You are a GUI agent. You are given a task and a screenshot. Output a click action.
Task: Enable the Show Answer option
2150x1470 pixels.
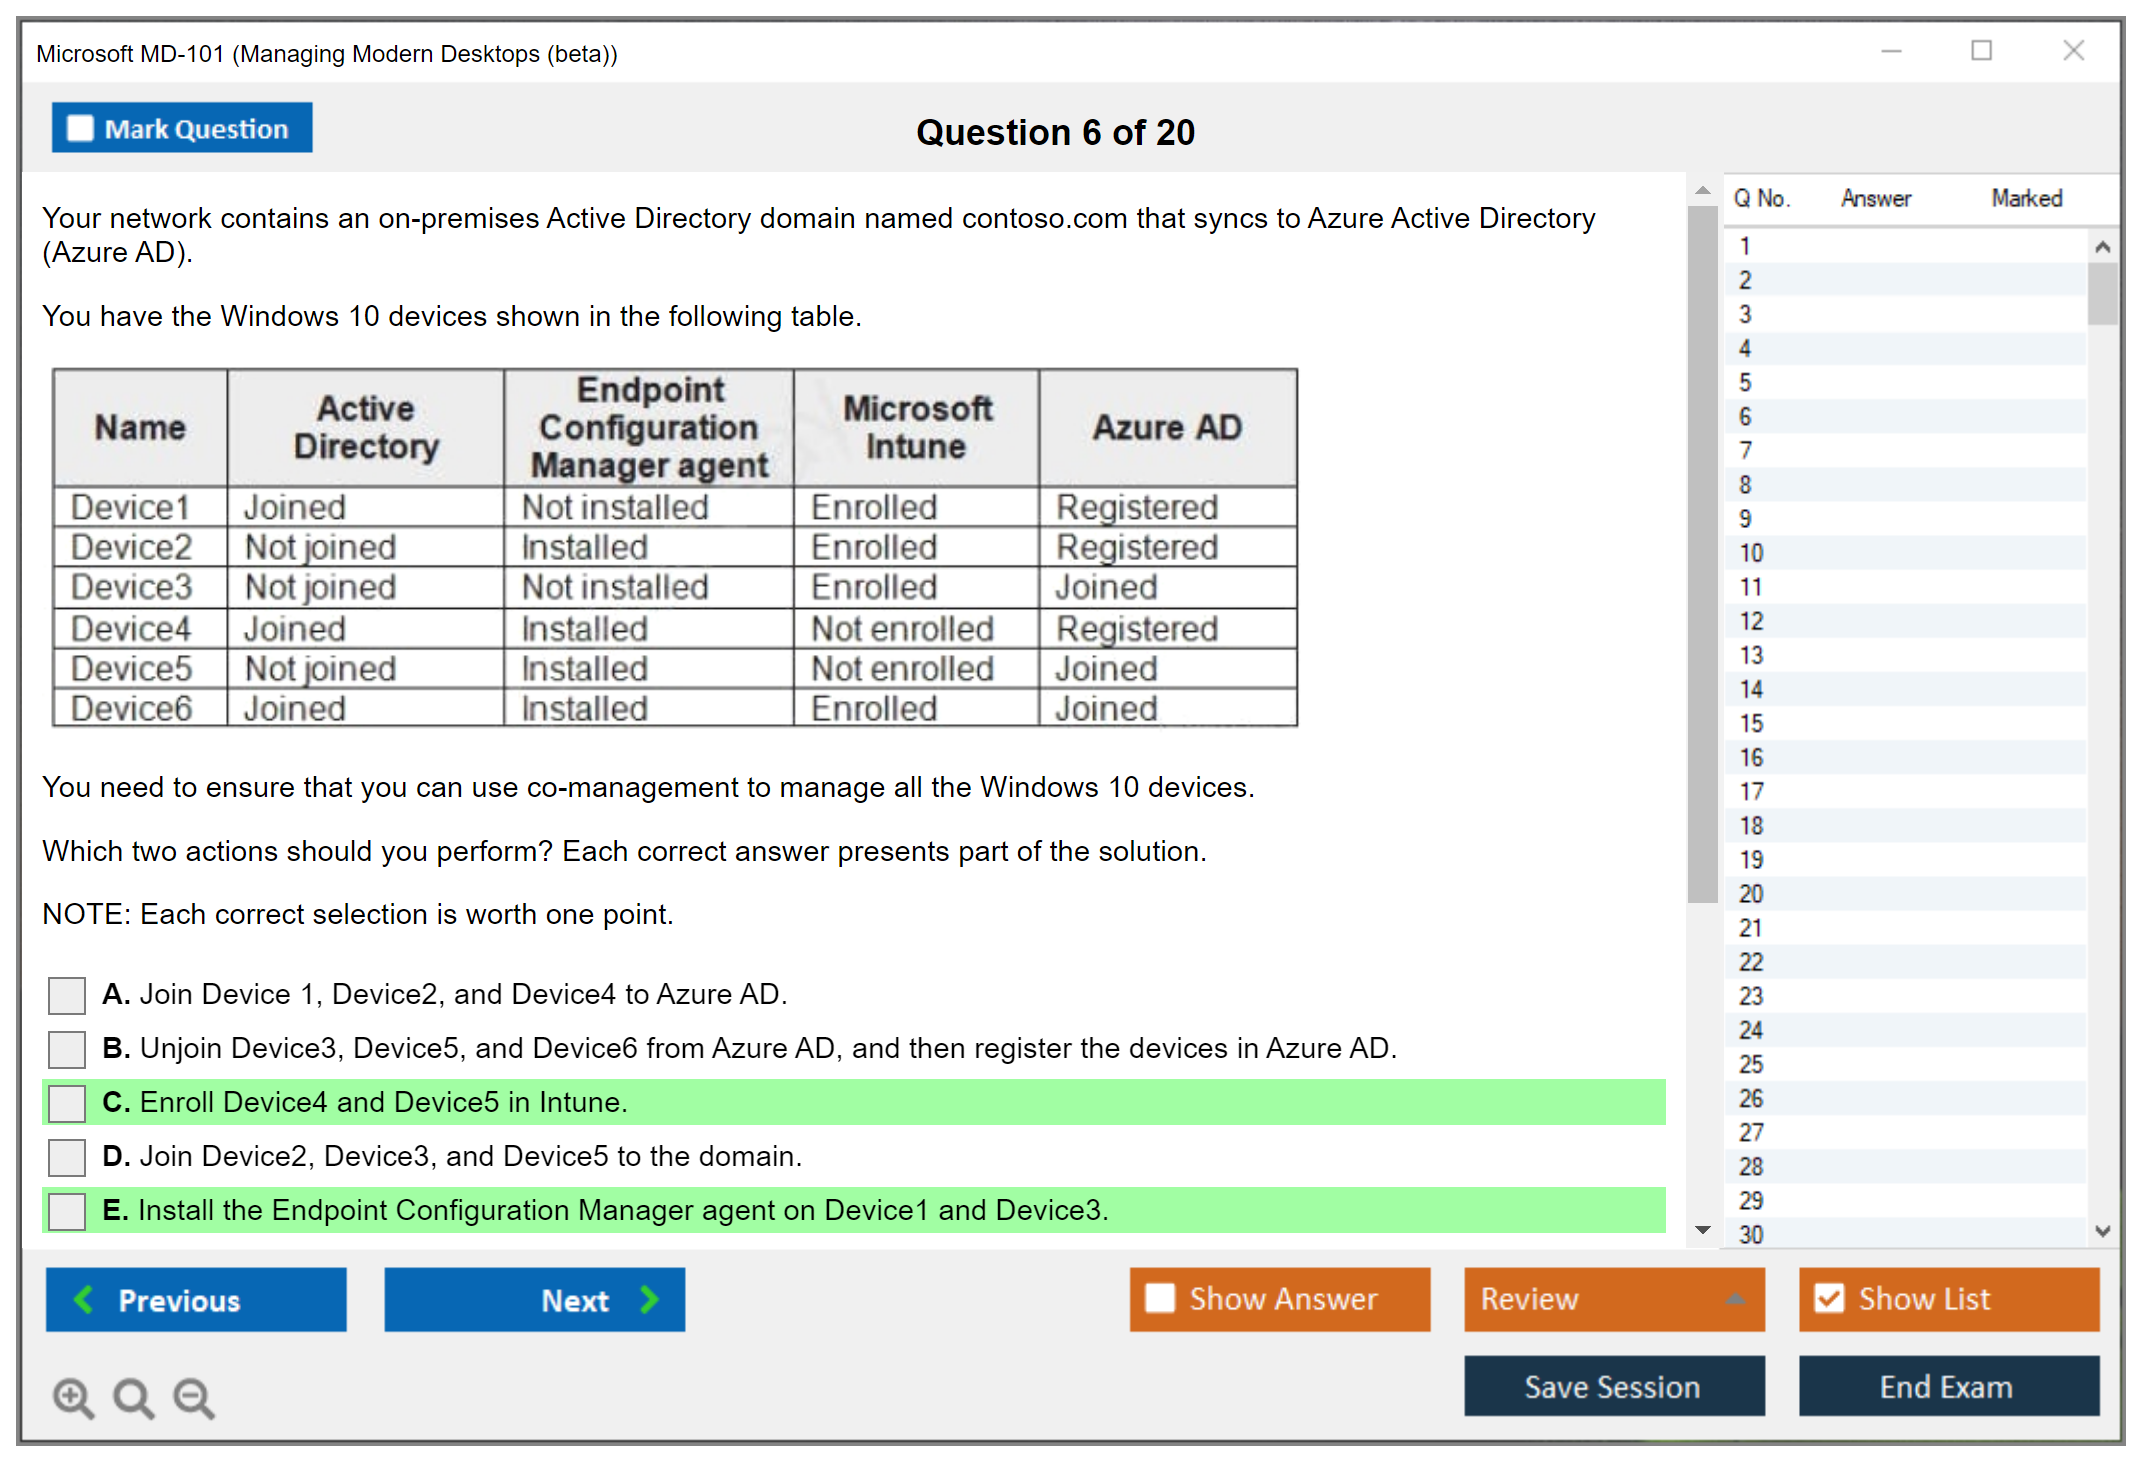click(x=1160, y=1298)
